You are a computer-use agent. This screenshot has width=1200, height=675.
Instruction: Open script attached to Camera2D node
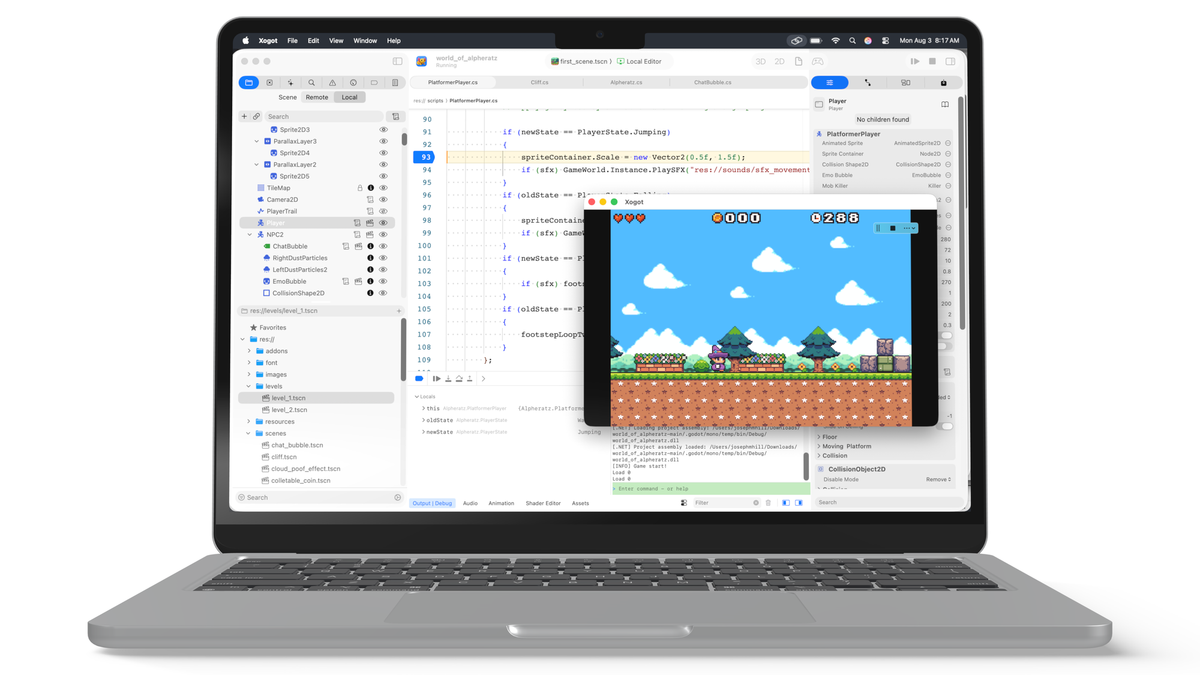click(x=370, y=199)
